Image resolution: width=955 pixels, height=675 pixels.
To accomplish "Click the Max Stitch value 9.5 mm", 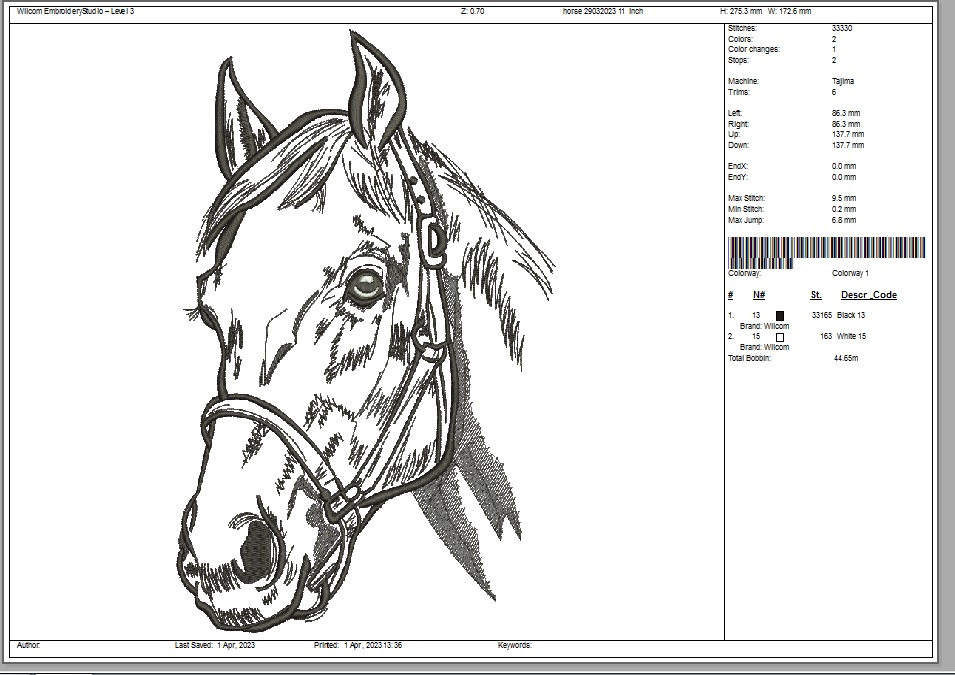I will [843, 198].
